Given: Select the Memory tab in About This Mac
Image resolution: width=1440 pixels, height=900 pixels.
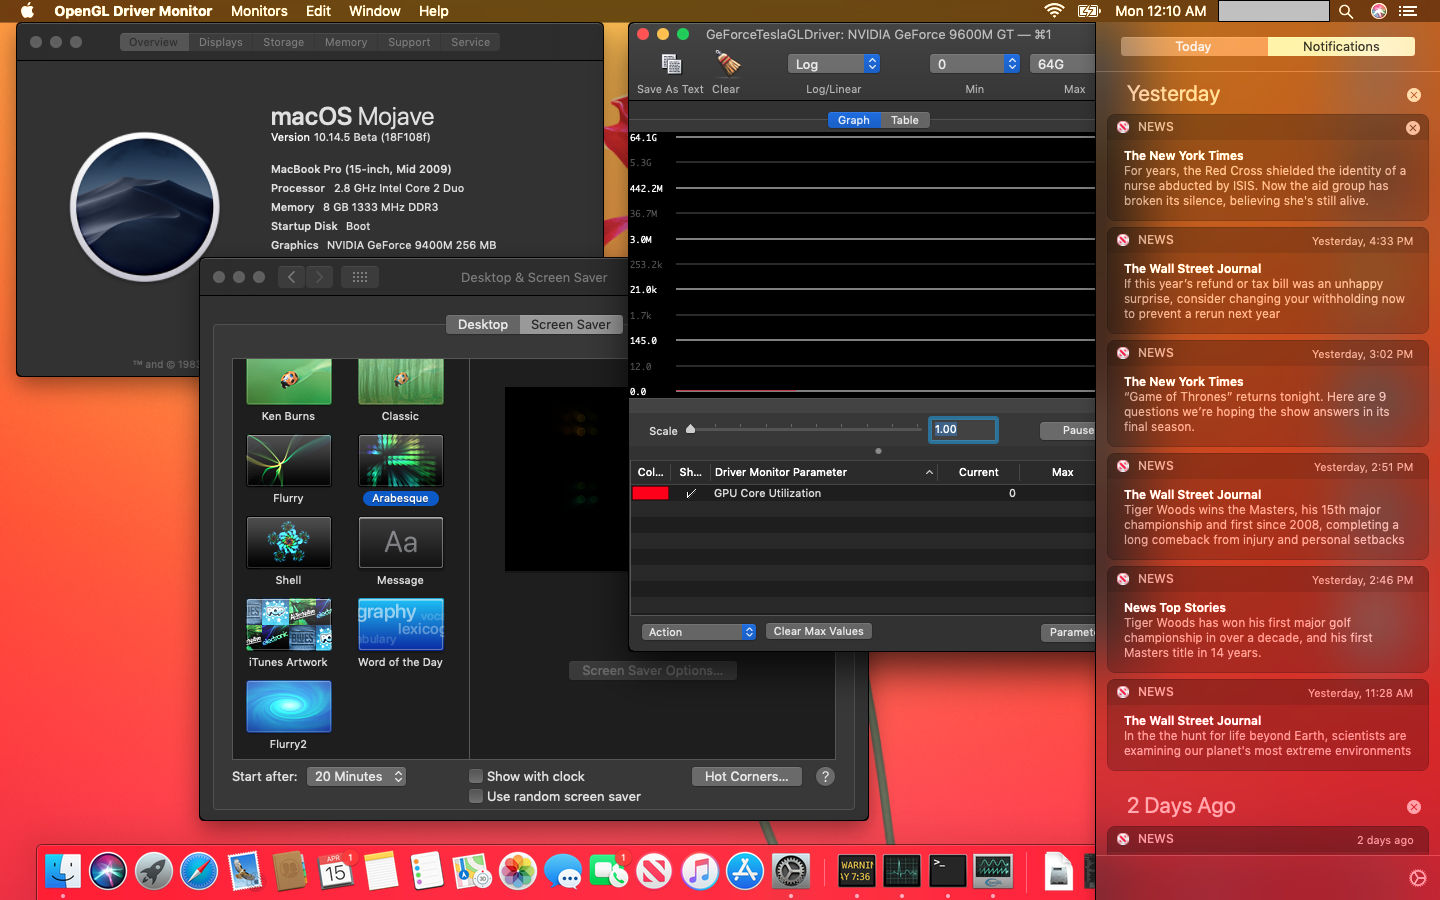Looking at the screenshot, I should pos(346,42).
